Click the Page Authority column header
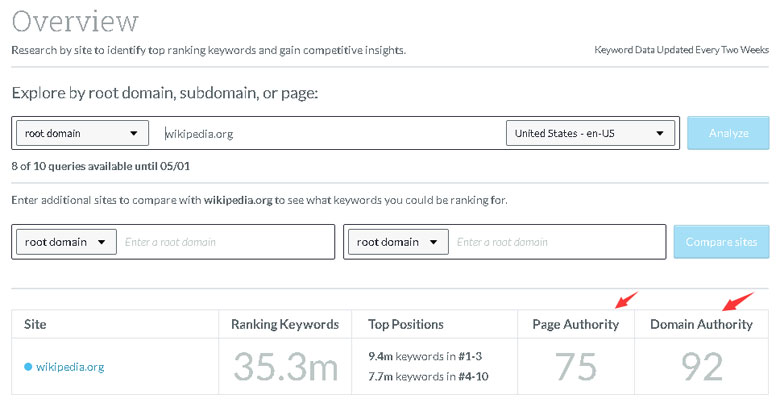The height and width of the screenshot is (407, 780). coord(575,324)
